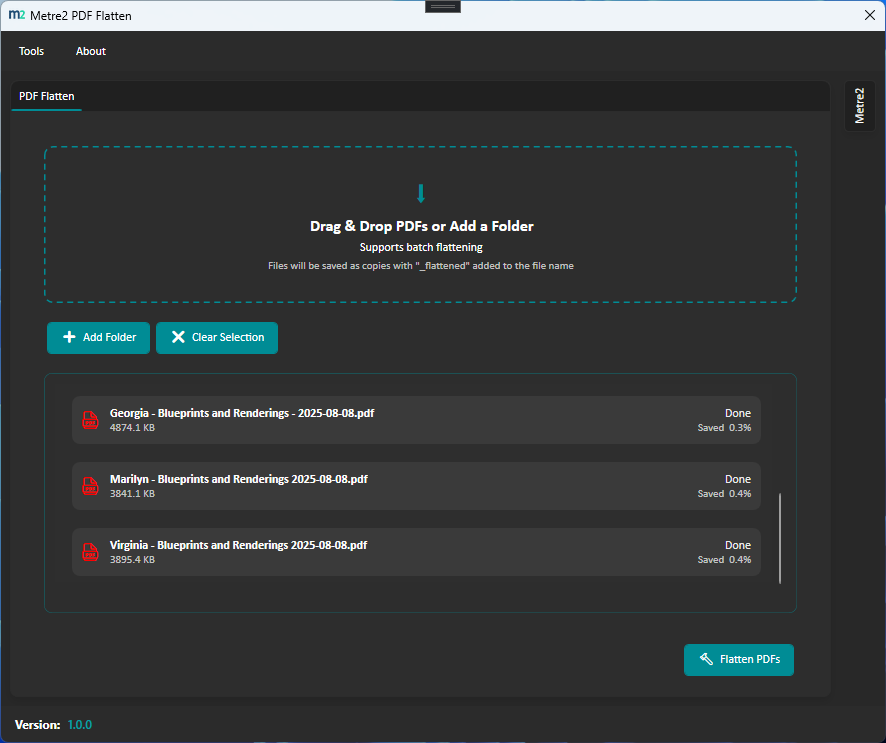
Task: Click the brush icon on Flatten PDFs button
Action: click(x=705, y=660)
